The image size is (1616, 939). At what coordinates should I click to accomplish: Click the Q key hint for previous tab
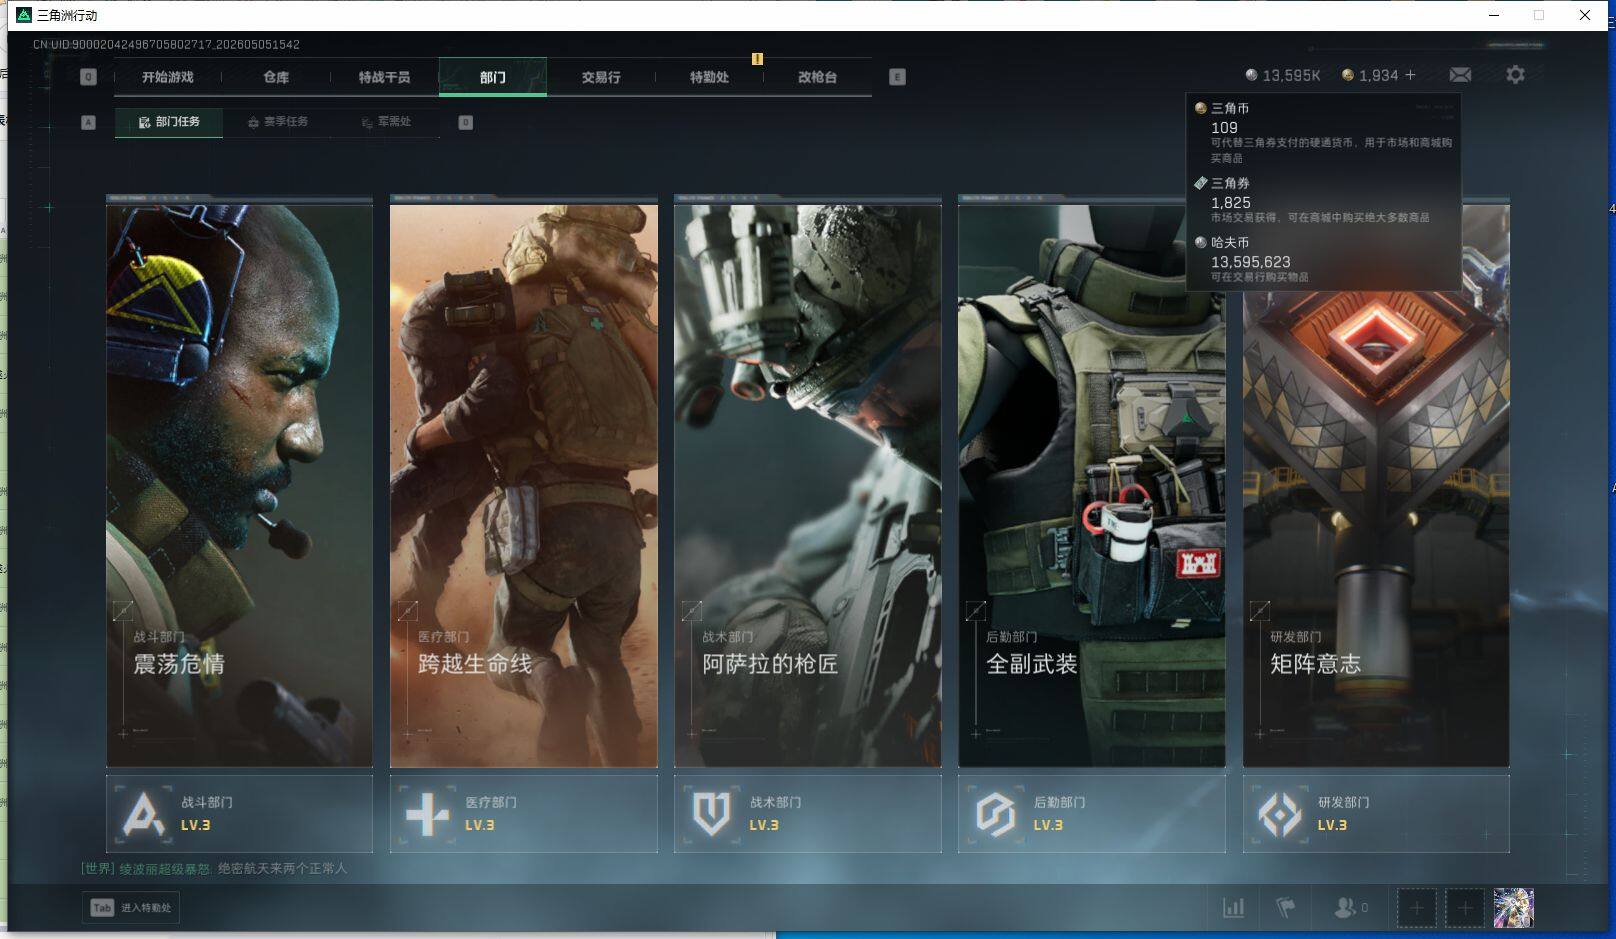(x=88, y=77)
